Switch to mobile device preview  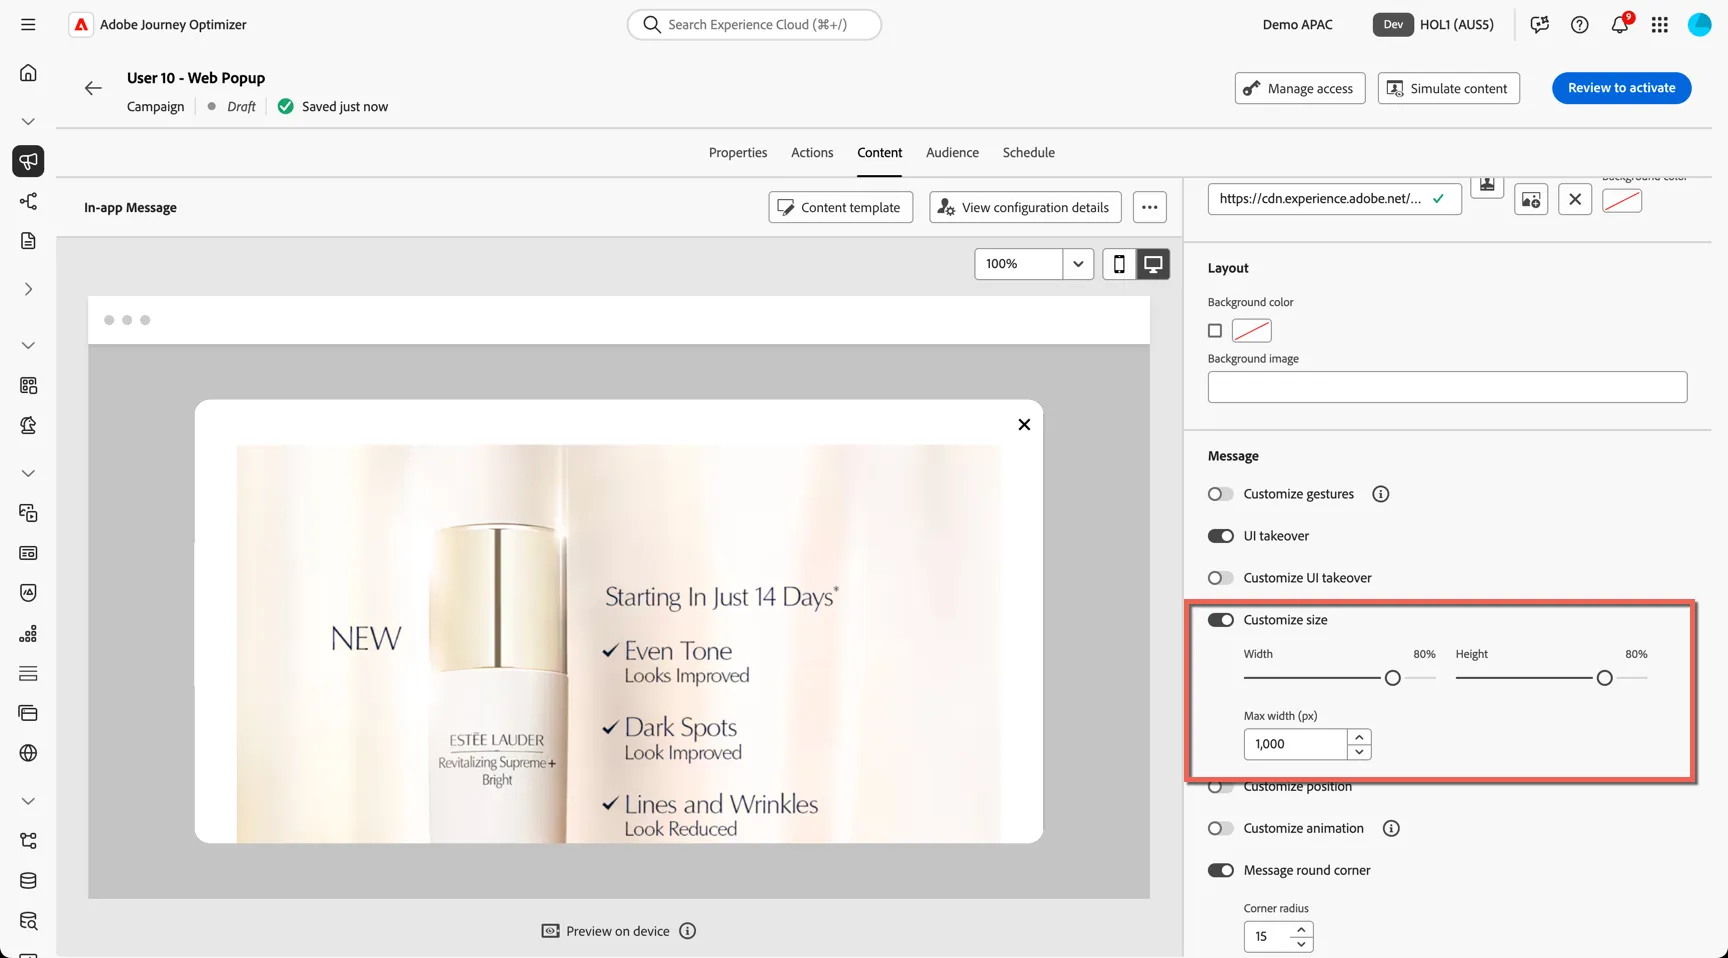(1119, 264)
